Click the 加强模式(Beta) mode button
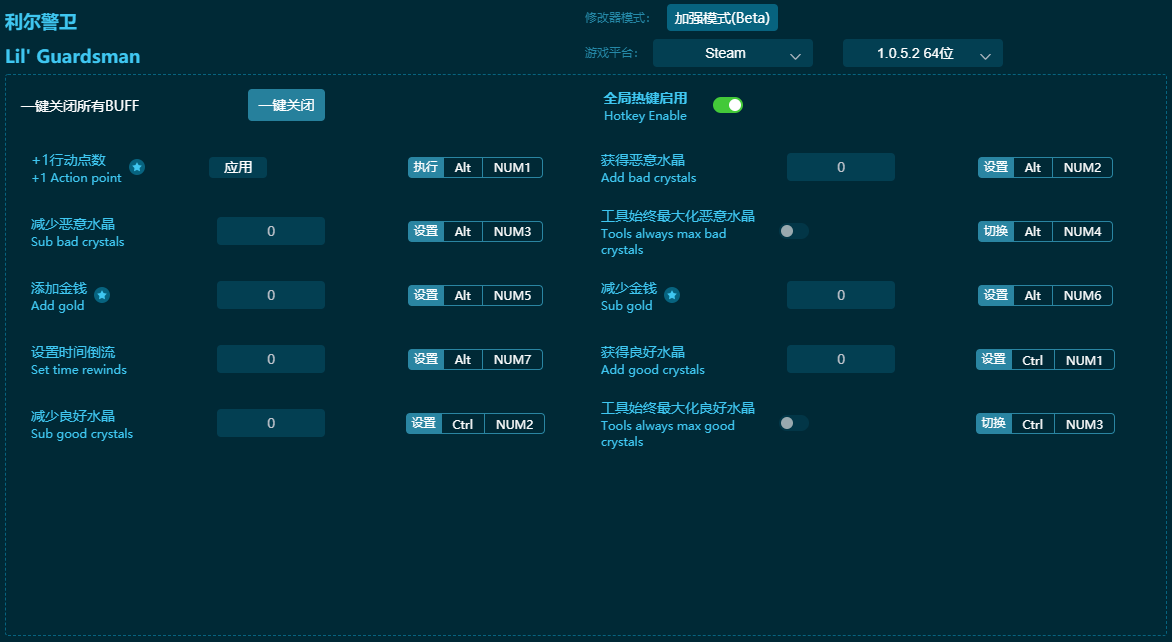Viewport: 1172px width, 642px height. click(722, 18)
